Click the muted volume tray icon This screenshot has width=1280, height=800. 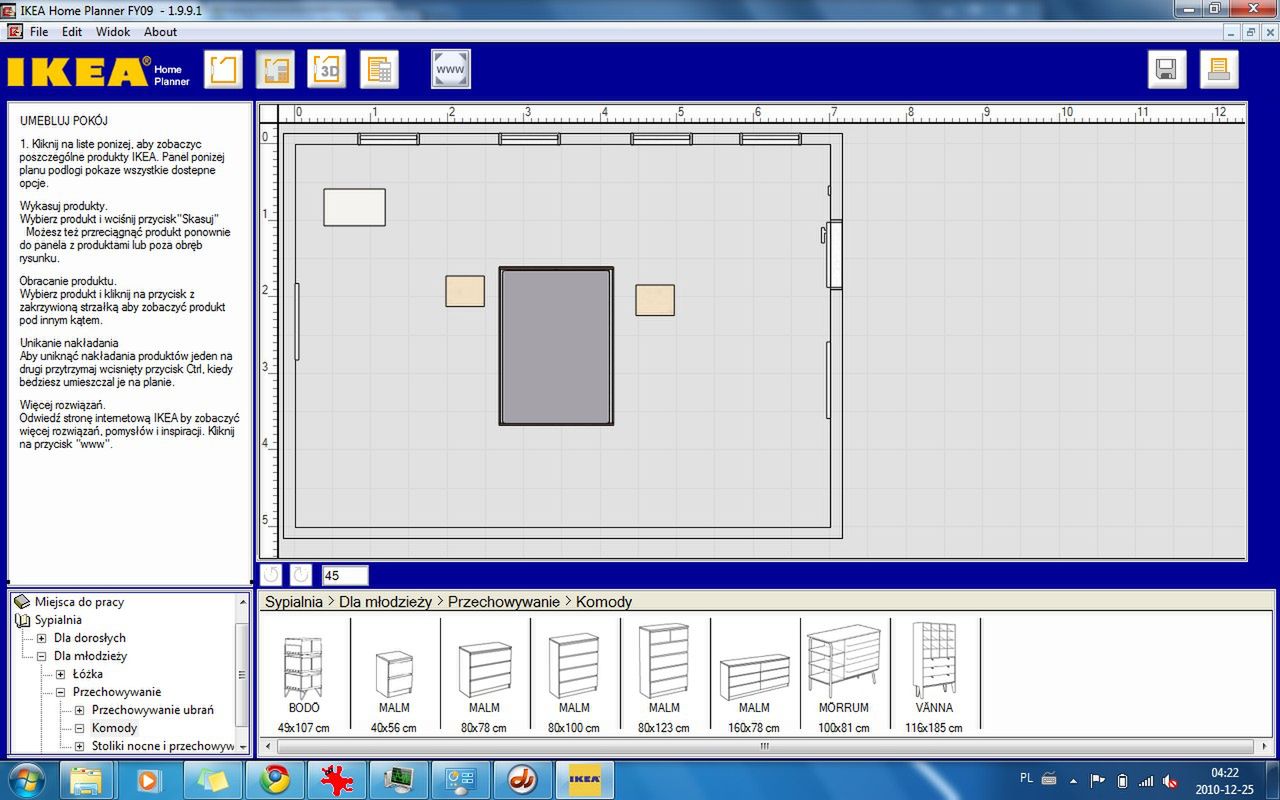[x=1170, y=780]
